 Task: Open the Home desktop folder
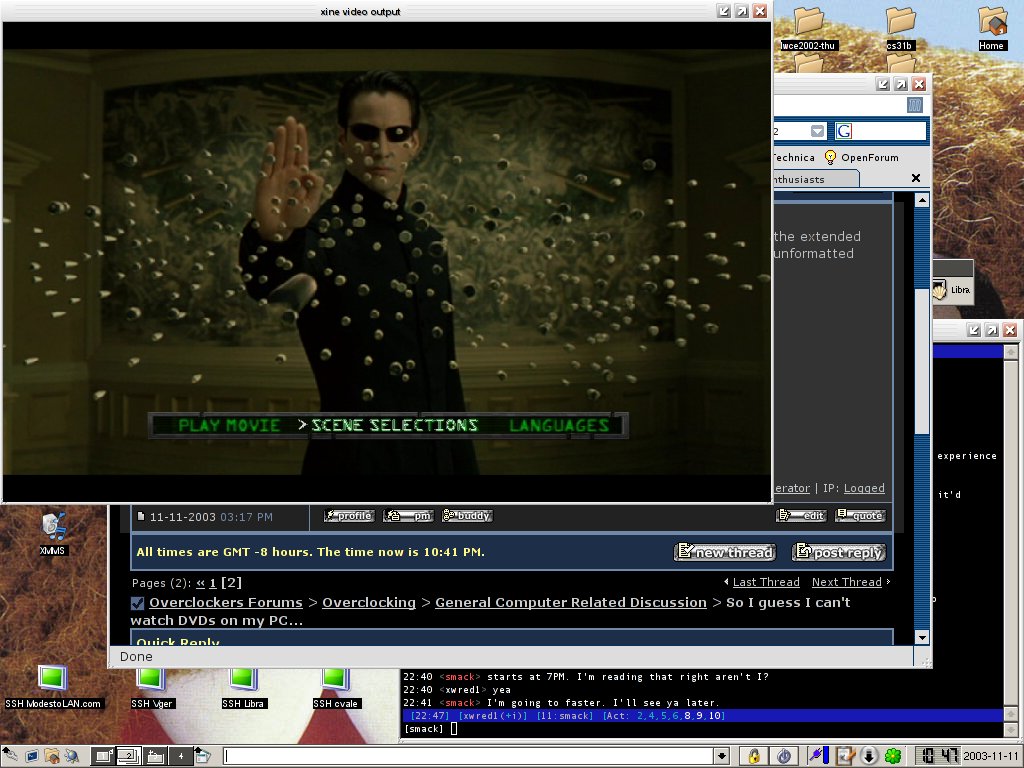[x=991, y=27]
